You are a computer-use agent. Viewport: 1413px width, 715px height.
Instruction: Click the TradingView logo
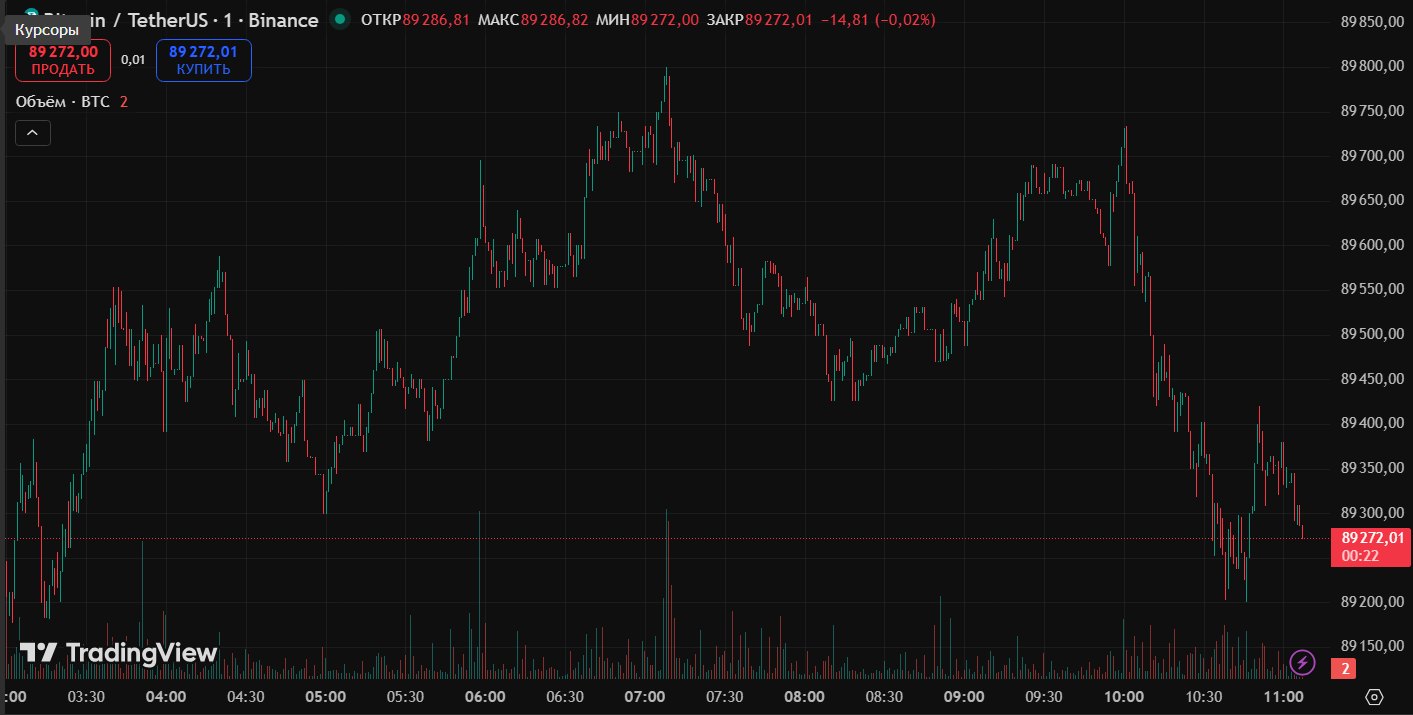(119, 653)
